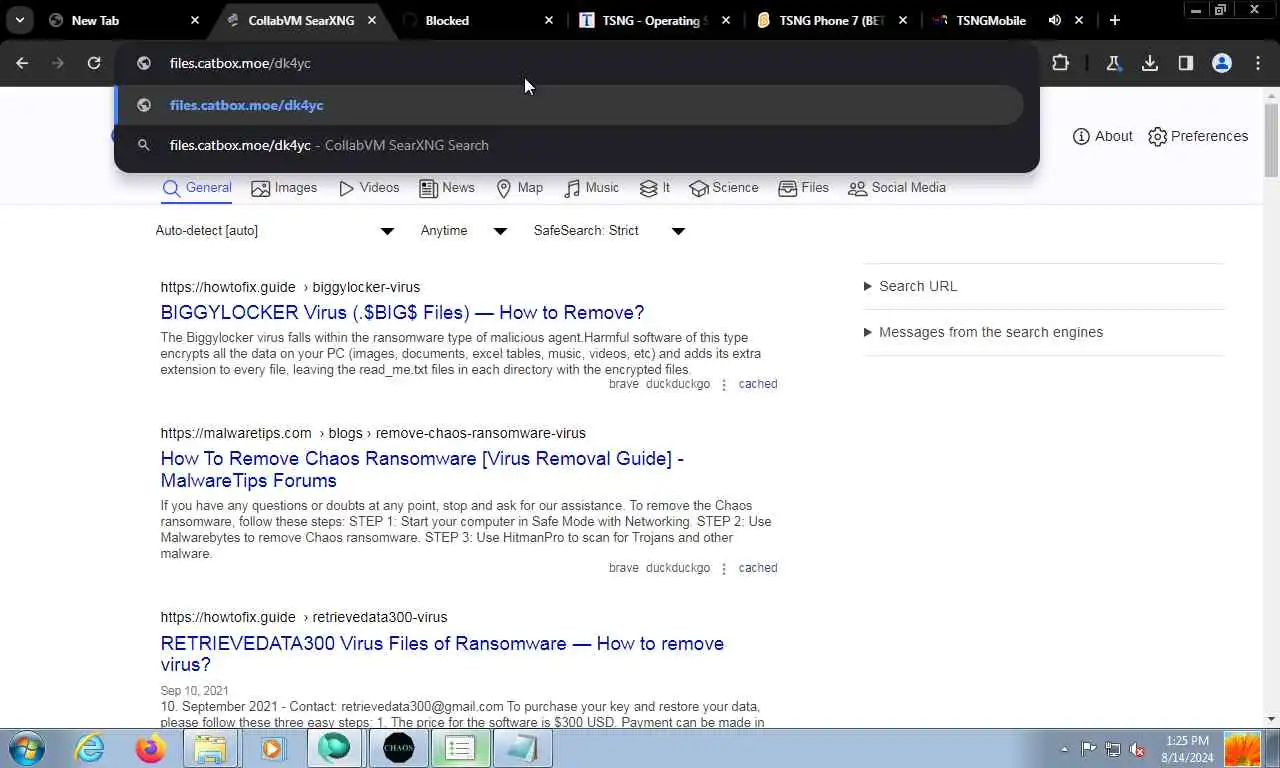The width and height of the screenshot is (1280, 768).
Task: Open the tab search chevron button
Action: [20, 20]
